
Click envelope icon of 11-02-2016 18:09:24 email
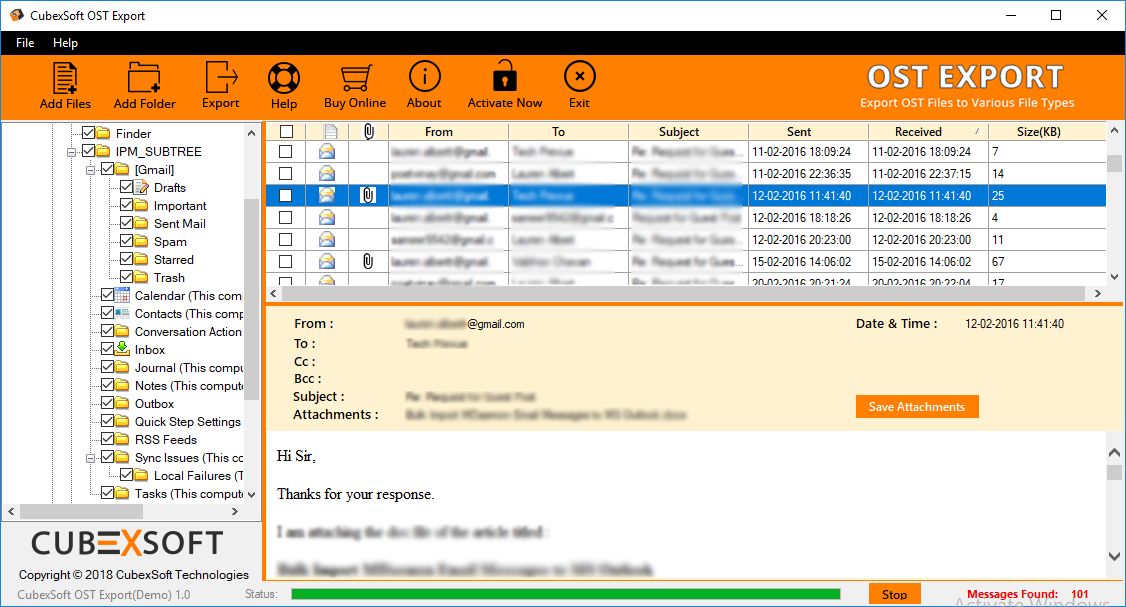pyautogui.click(x=327, y=152)
